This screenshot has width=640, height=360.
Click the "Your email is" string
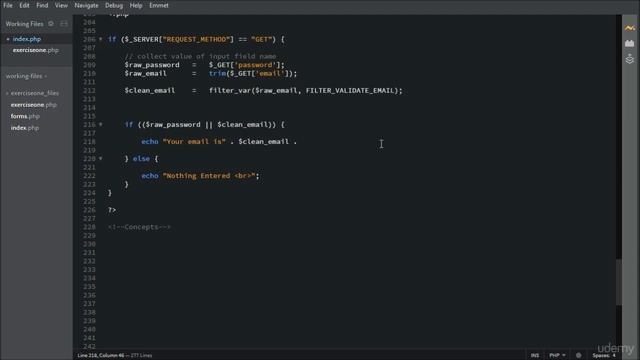tap(194, 142)
